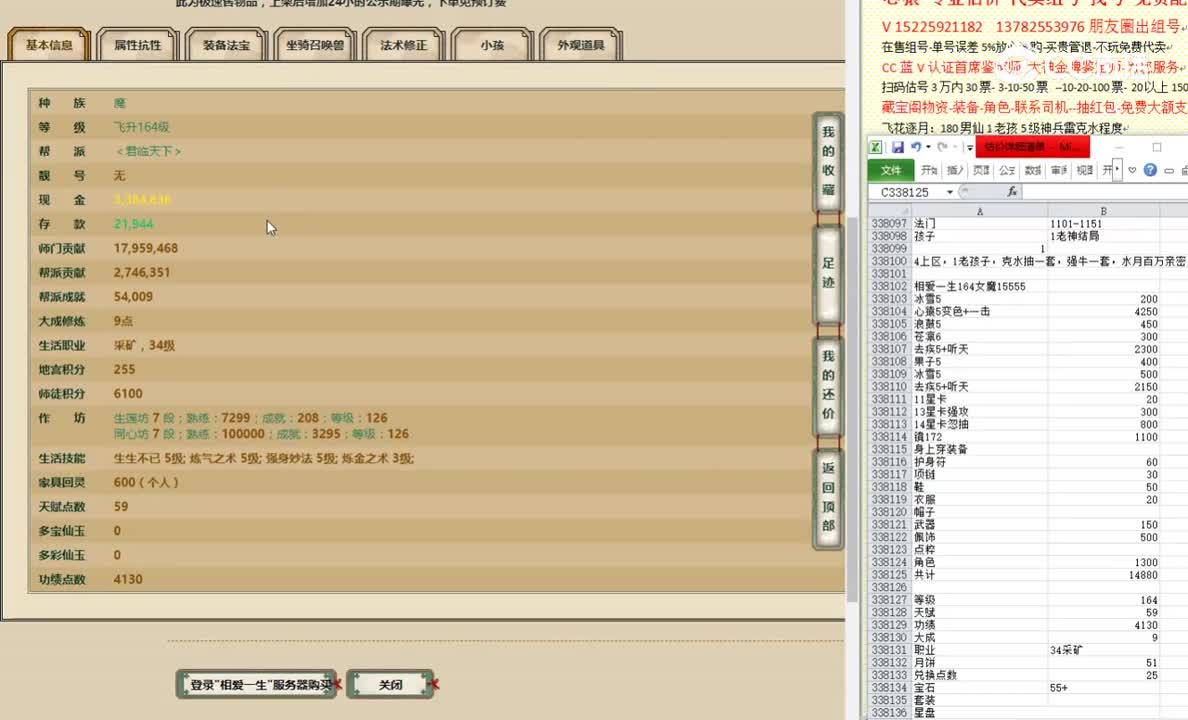Open the Name Box dropdown showing C338125
Screen dimensions: 1188x720
pyautogui.click(x=949, y=192)
